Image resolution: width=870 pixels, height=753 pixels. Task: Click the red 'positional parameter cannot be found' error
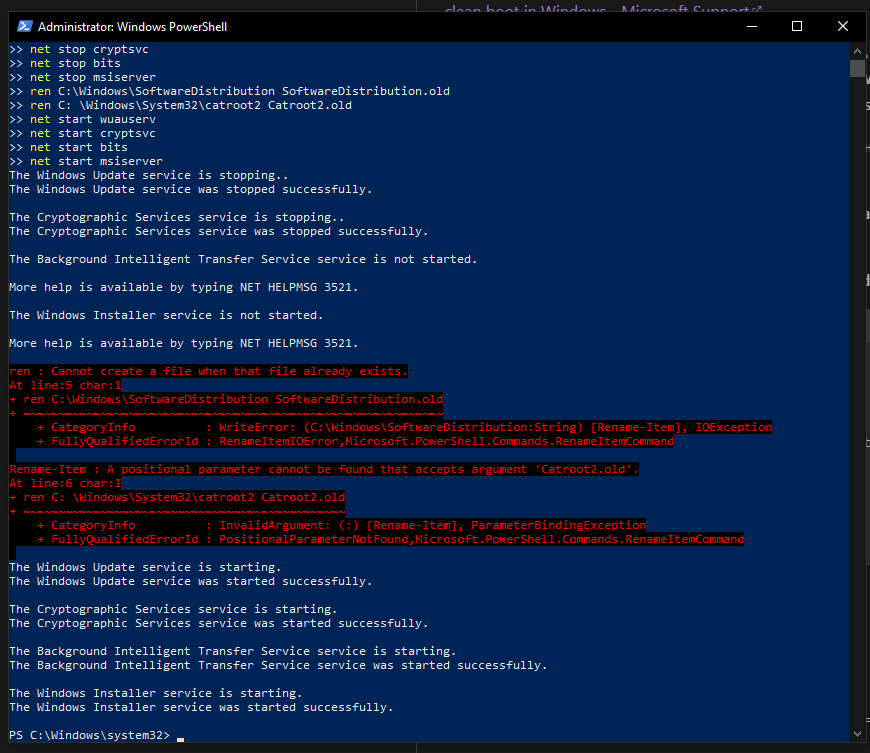click(324, 469)
